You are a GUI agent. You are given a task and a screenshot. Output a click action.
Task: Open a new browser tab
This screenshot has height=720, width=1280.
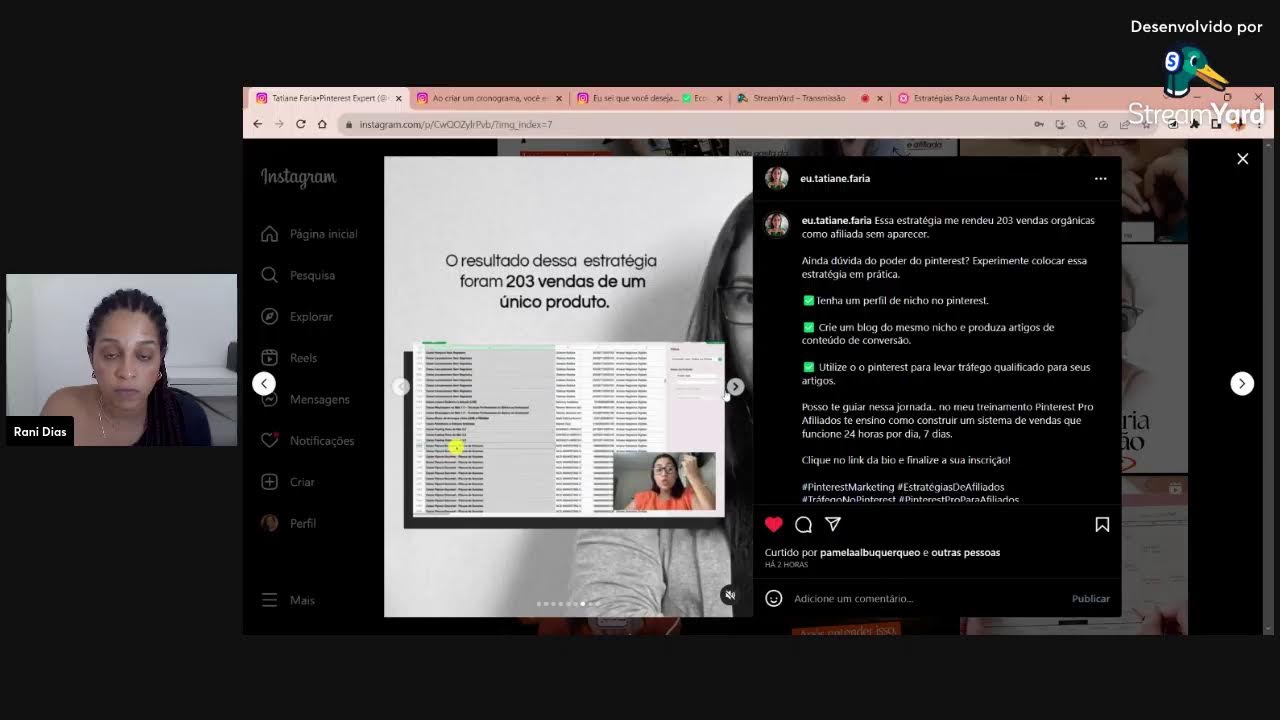click(1065, 98)
